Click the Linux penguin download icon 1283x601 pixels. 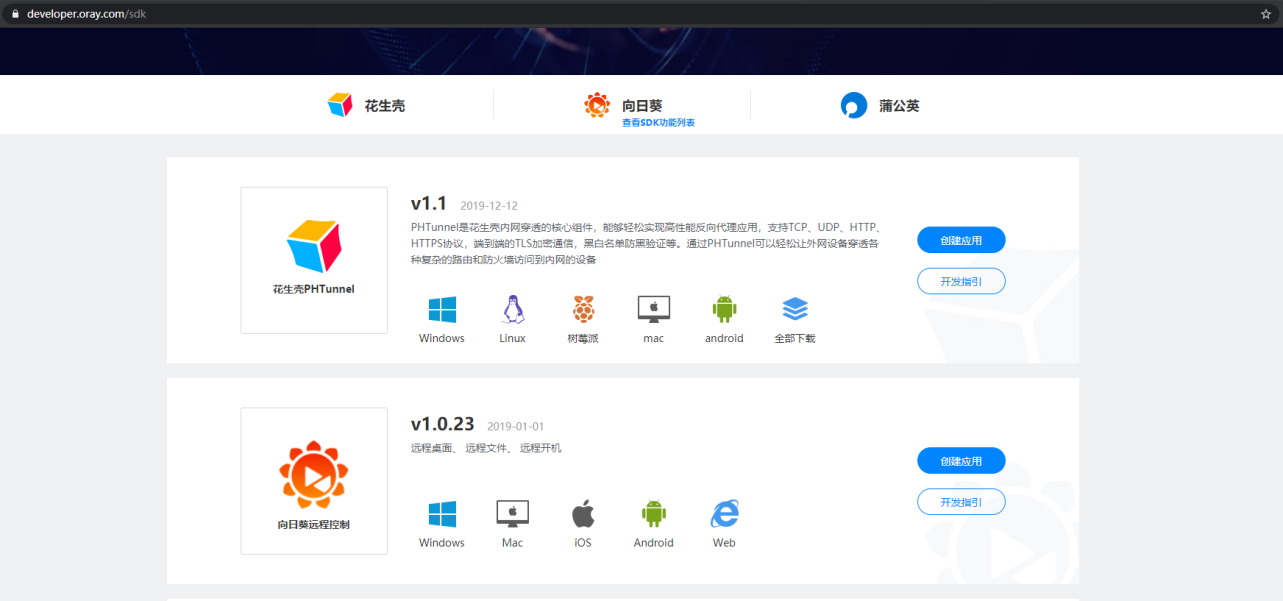(512, 310)
